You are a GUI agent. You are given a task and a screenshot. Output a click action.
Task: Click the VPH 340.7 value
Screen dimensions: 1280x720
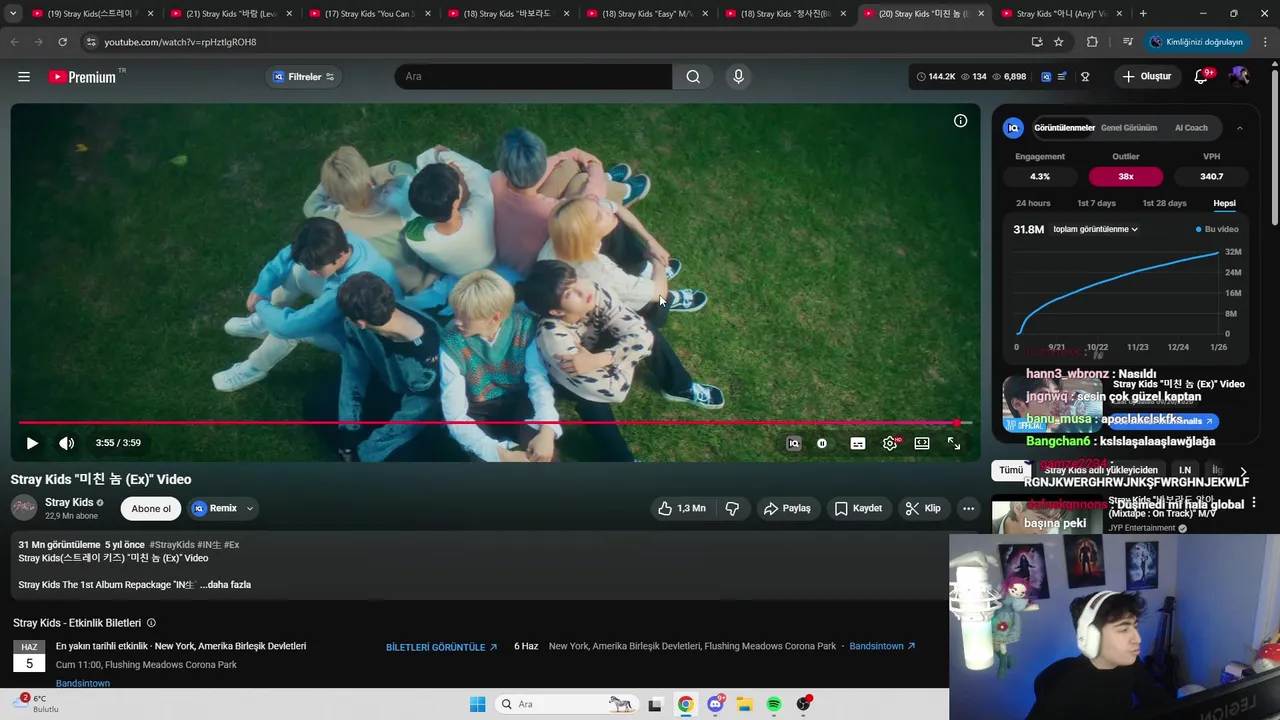[x=1211, y=176]
